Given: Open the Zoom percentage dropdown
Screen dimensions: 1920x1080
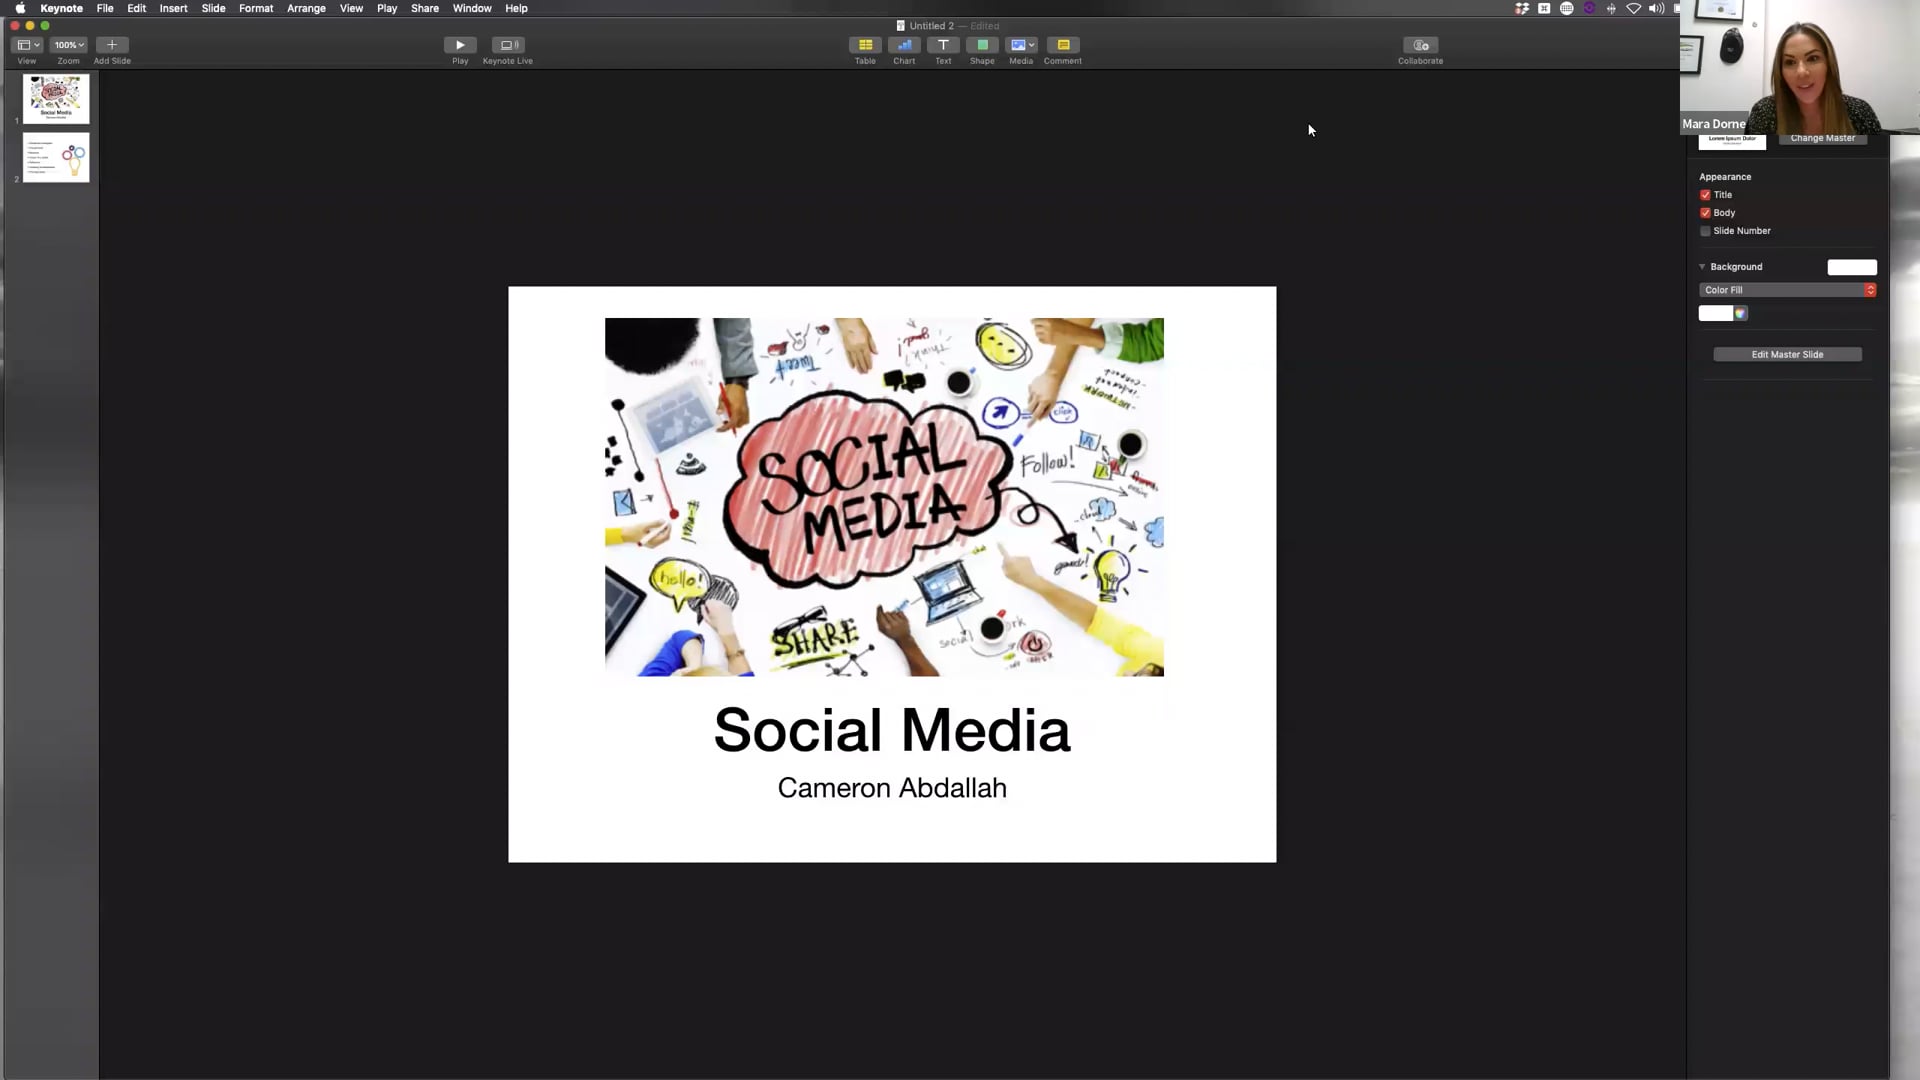Looking at the screenshot, I should [x=68, y=45].
